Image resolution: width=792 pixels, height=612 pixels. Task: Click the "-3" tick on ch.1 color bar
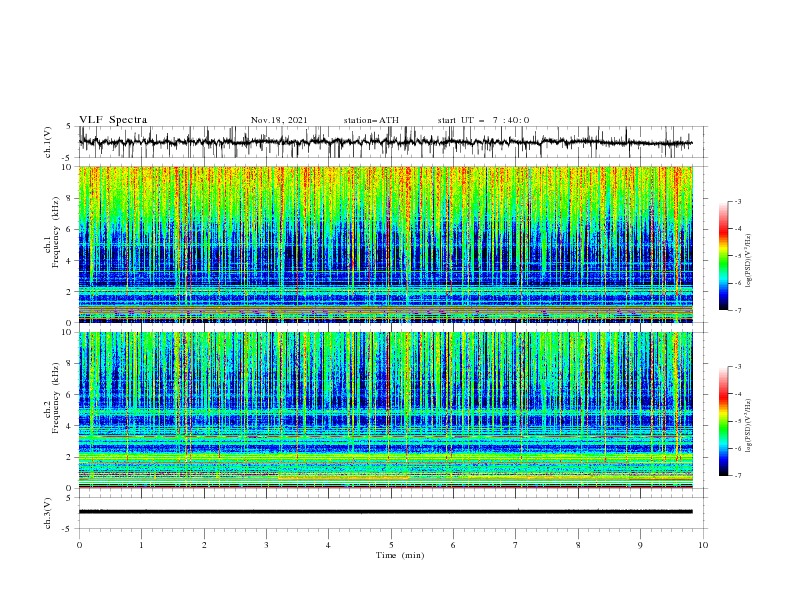[x=737, y=201]
